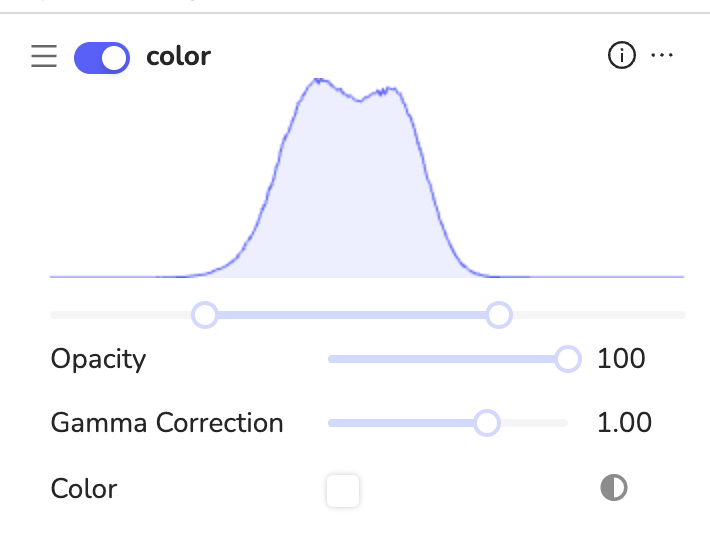Image resolution: width=710 pixels, height=544 pixels.
Task: Click the Gamma Correction label
Action: tap(167, 423)
